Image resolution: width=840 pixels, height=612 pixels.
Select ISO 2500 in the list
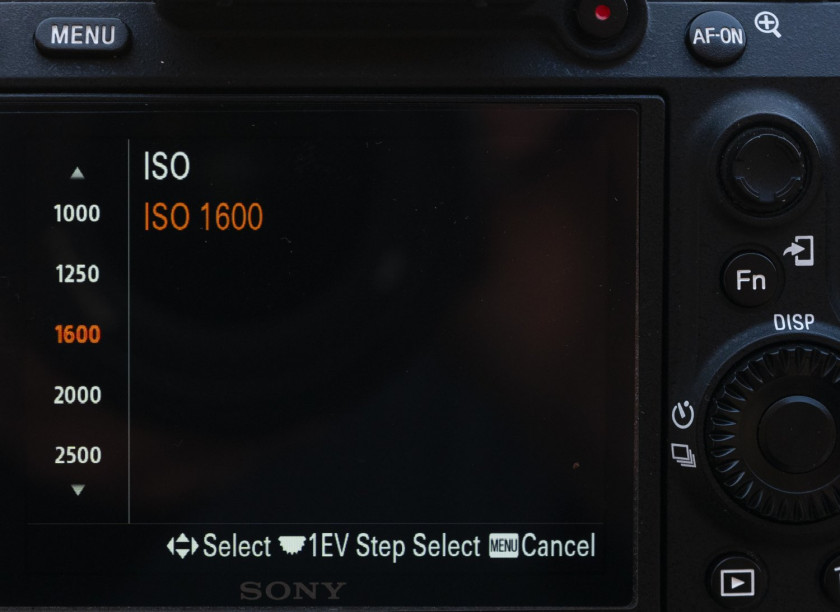pos(78,455)
